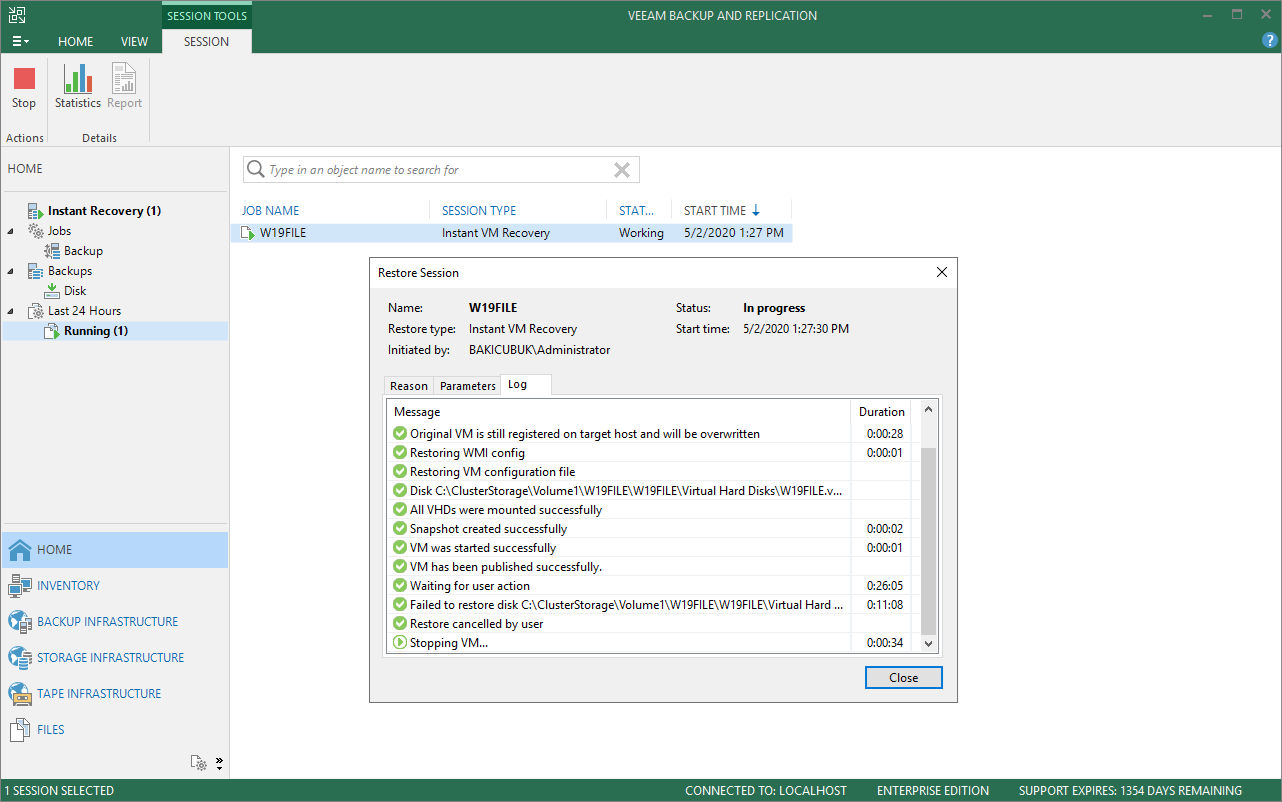Open the INVENTORY view
The width and height of the screenshot is (1282, 802).
(x=115, y=586)
